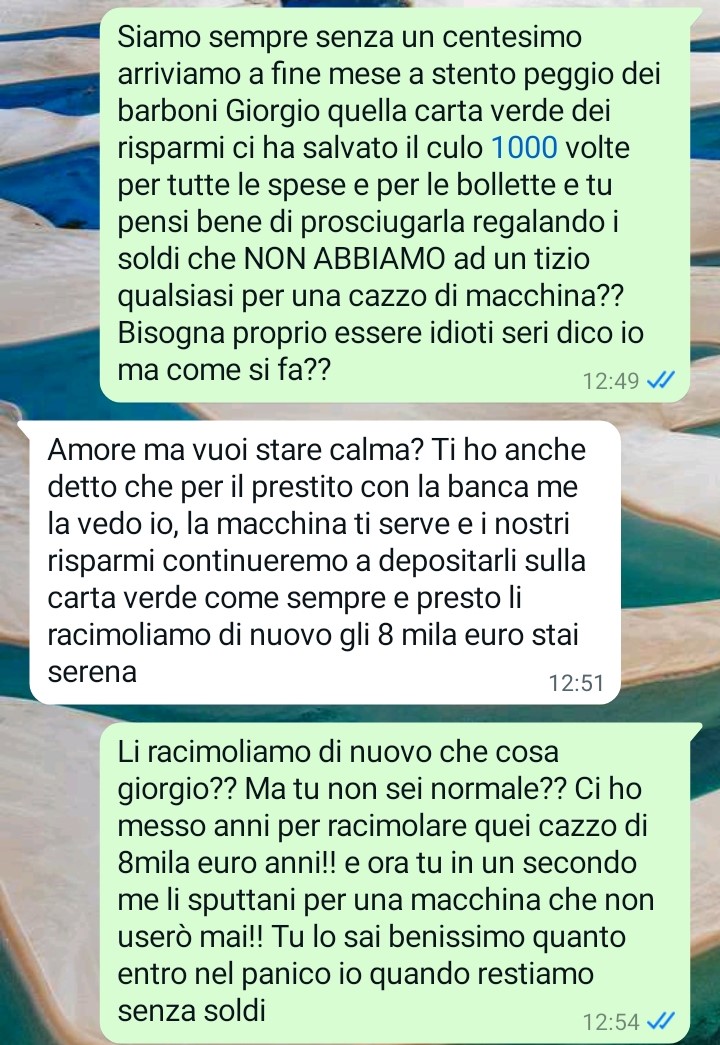Tap the closing words 'senza soldi'
The height and width of the screenshot is (1045, 720).
point(191,1011)
